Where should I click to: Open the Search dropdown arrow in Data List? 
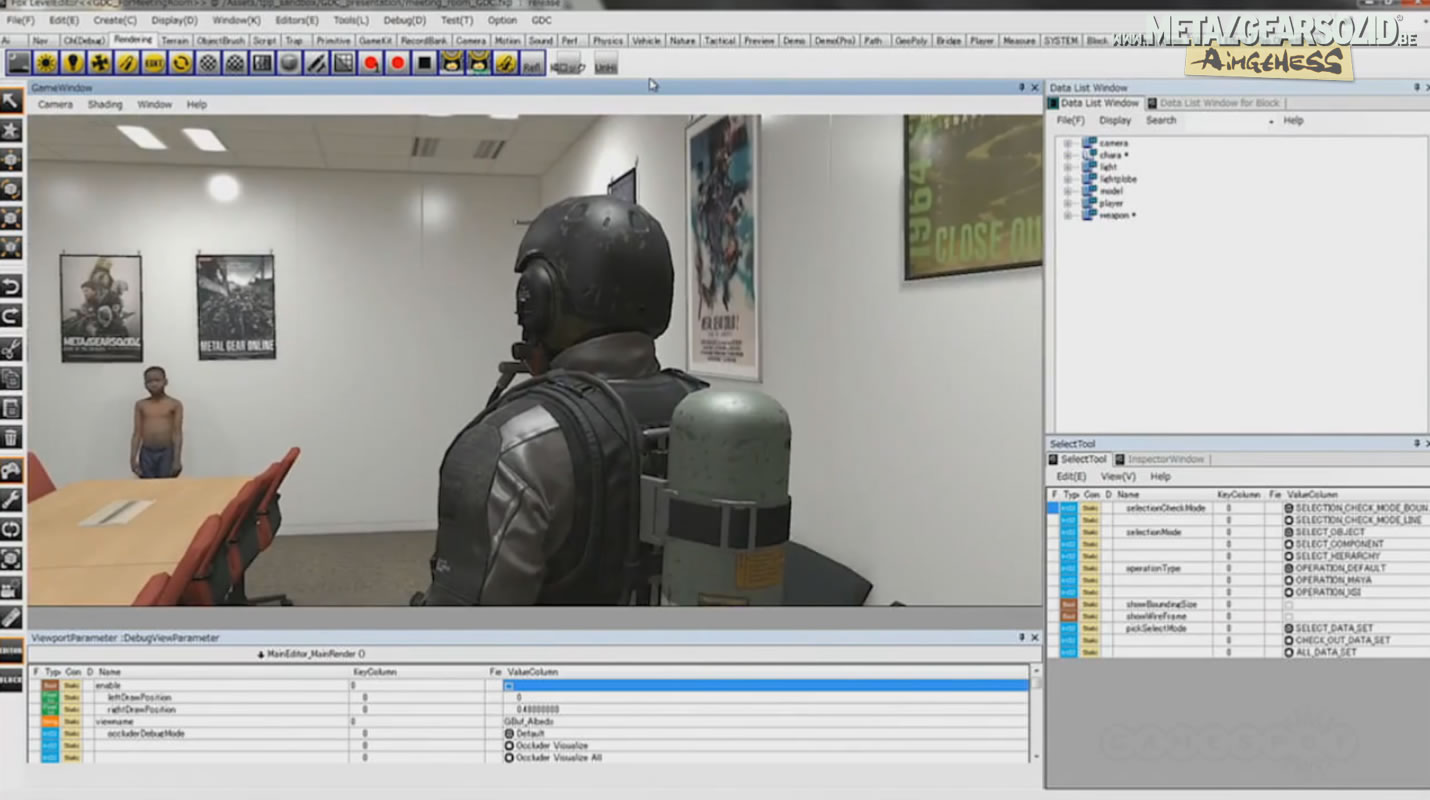[1271, 121]
